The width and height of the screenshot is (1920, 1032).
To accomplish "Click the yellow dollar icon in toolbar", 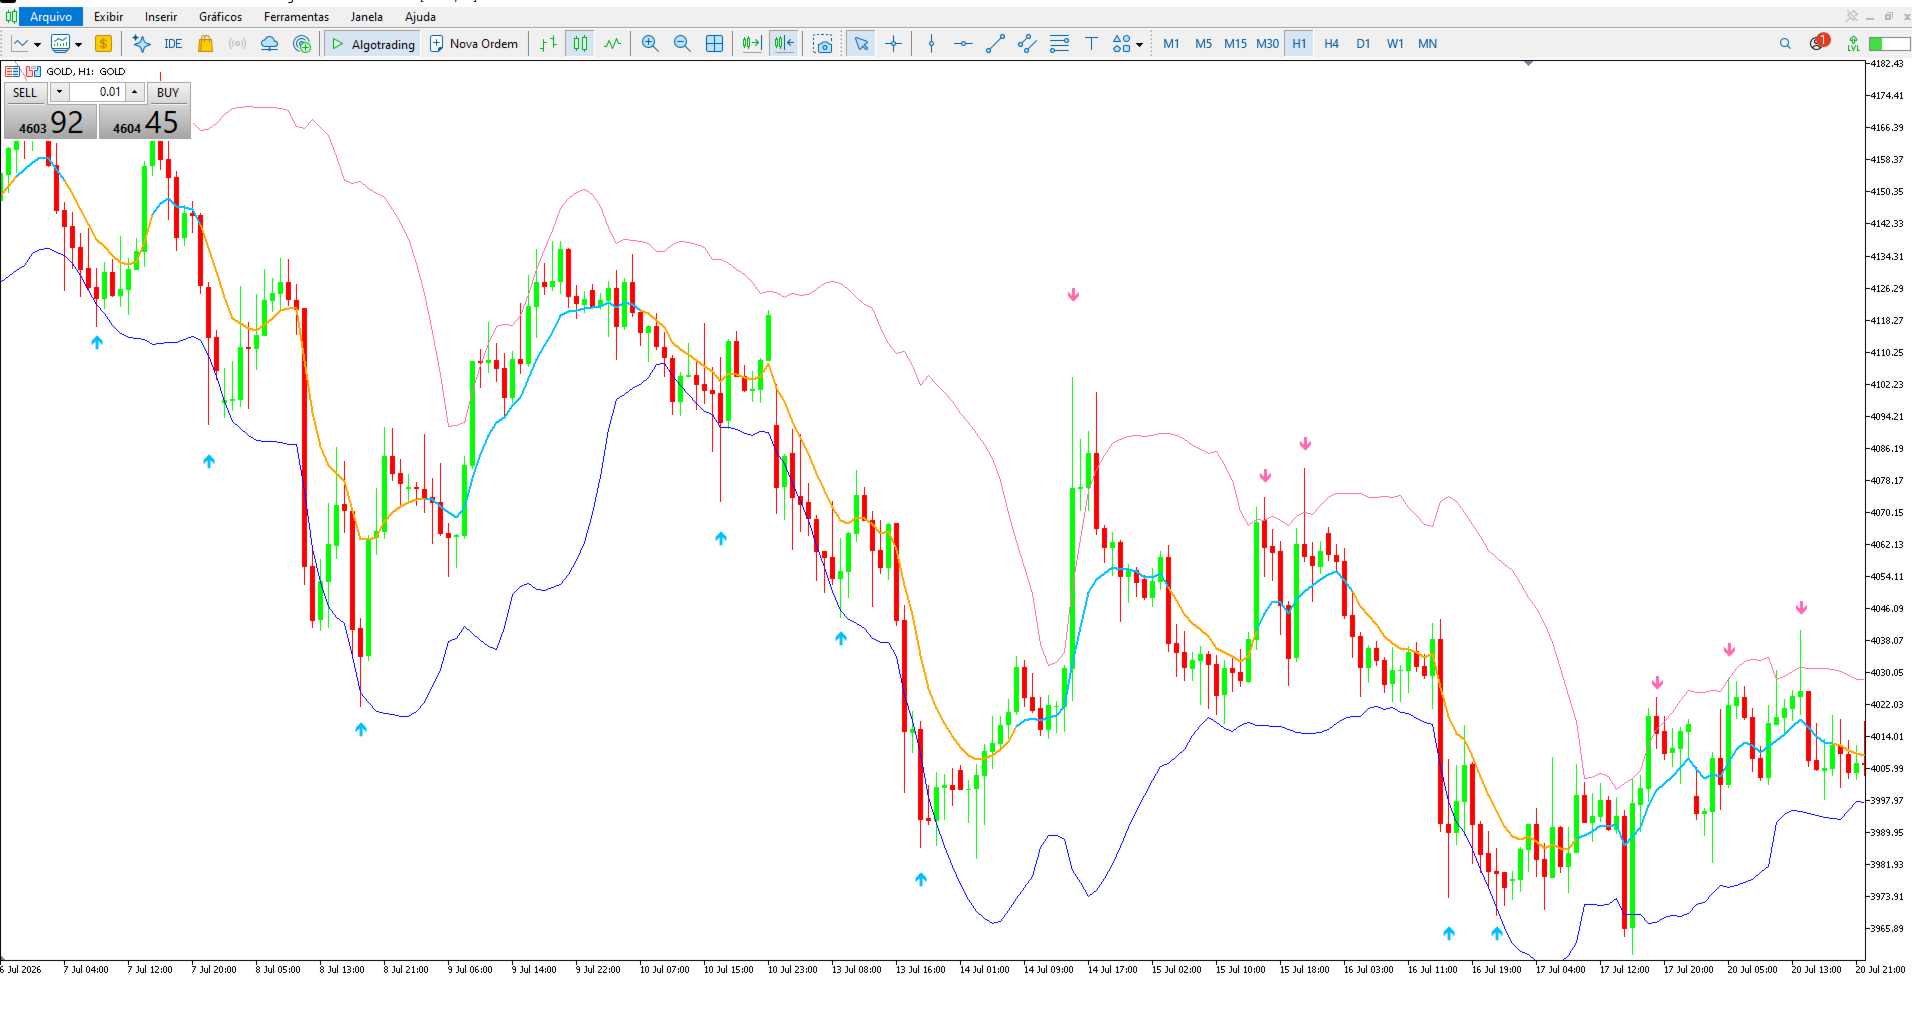I will [x=103, y=44].
